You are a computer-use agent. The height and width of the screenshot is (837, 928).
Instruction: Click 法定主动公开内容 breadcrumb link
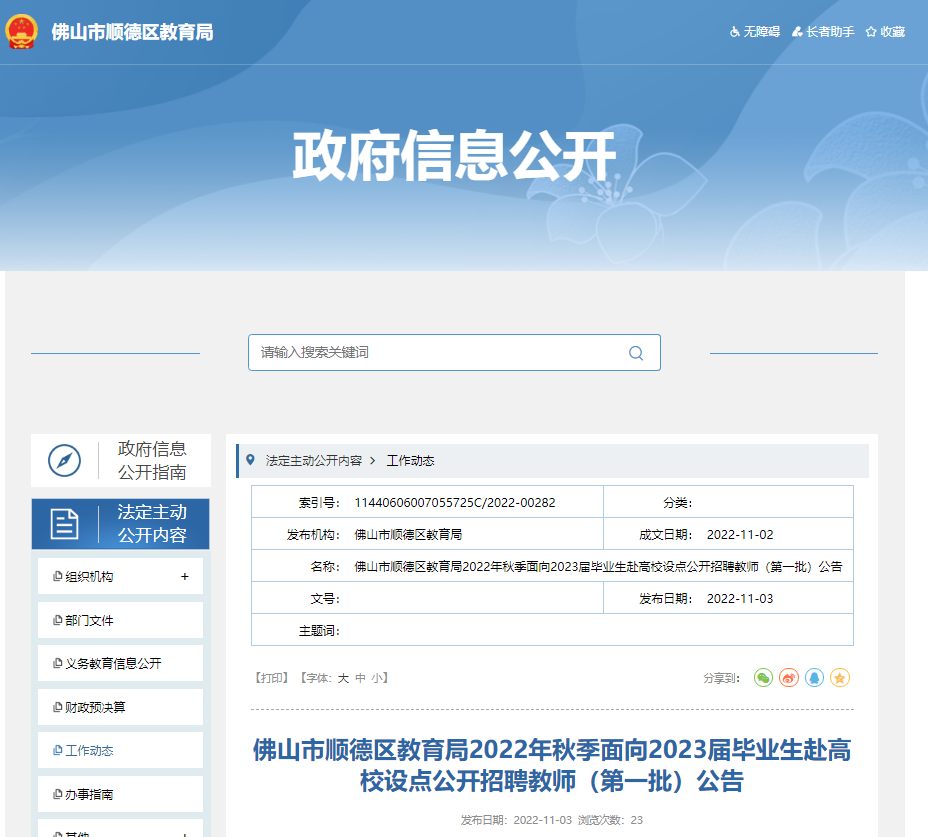click(313, 461)
